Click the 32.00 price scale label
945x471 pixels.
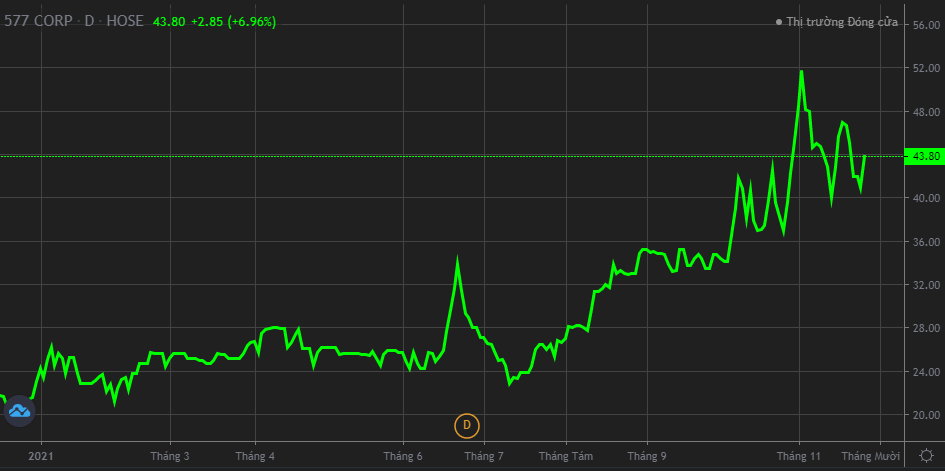coord(926,285)
